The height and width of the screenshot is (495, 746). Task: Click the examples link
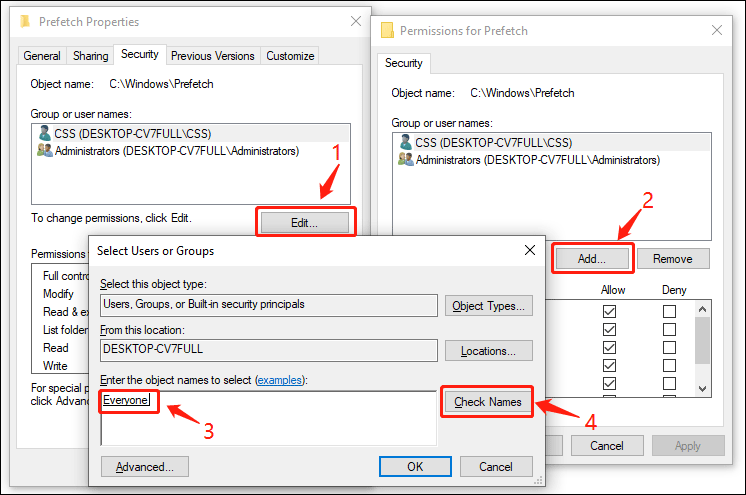click(x=281, y=380)
